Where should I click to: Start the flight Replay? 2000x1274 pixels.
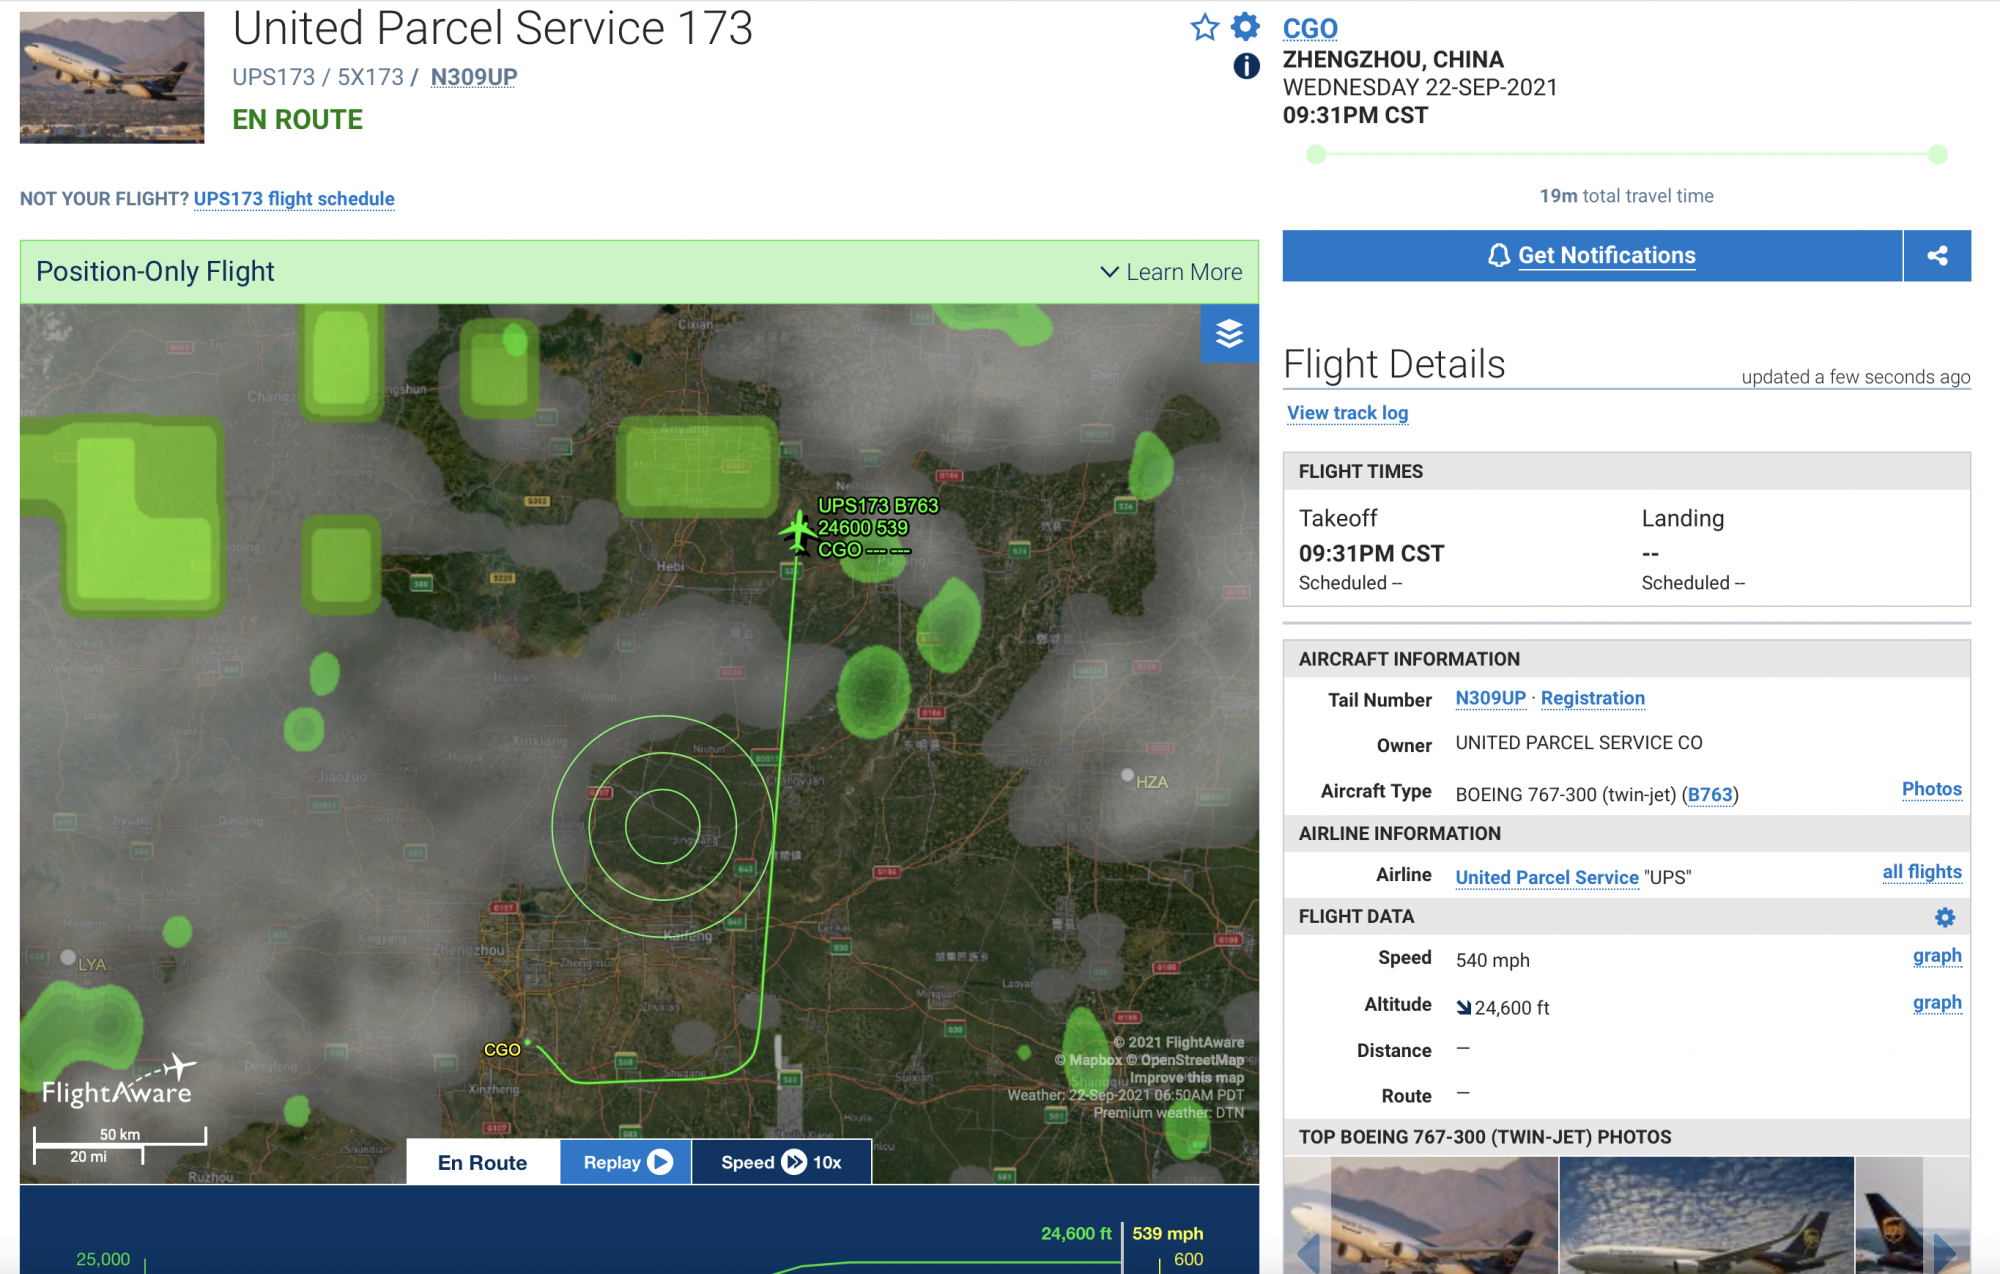626,1162
